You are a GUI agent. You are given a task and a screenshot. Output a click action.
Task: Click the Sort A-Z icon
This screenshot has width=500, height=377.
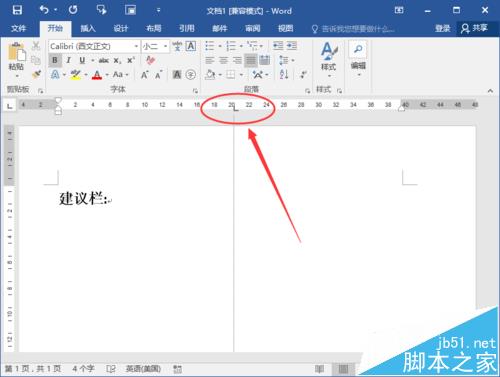point(284,74)
